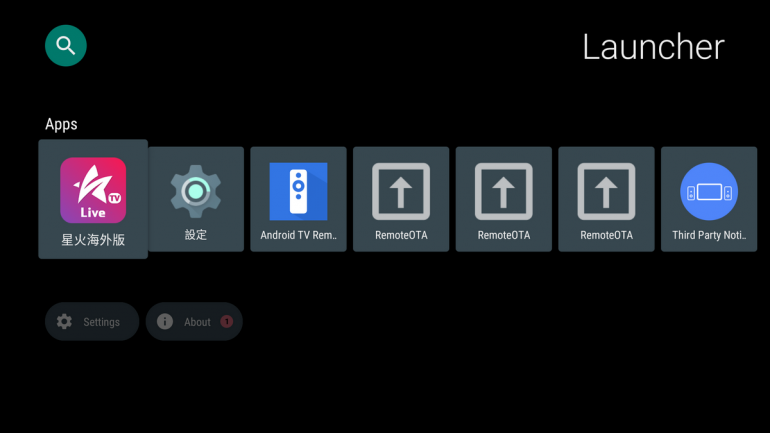Click the 星火海外版 label text
Image resolution: width=770 pixels, height=433 pixels.
coord(93,240)
